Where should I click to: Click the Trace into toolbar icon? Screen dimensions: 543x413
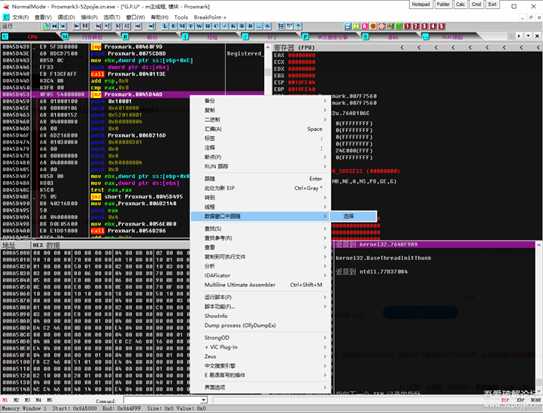118,26
